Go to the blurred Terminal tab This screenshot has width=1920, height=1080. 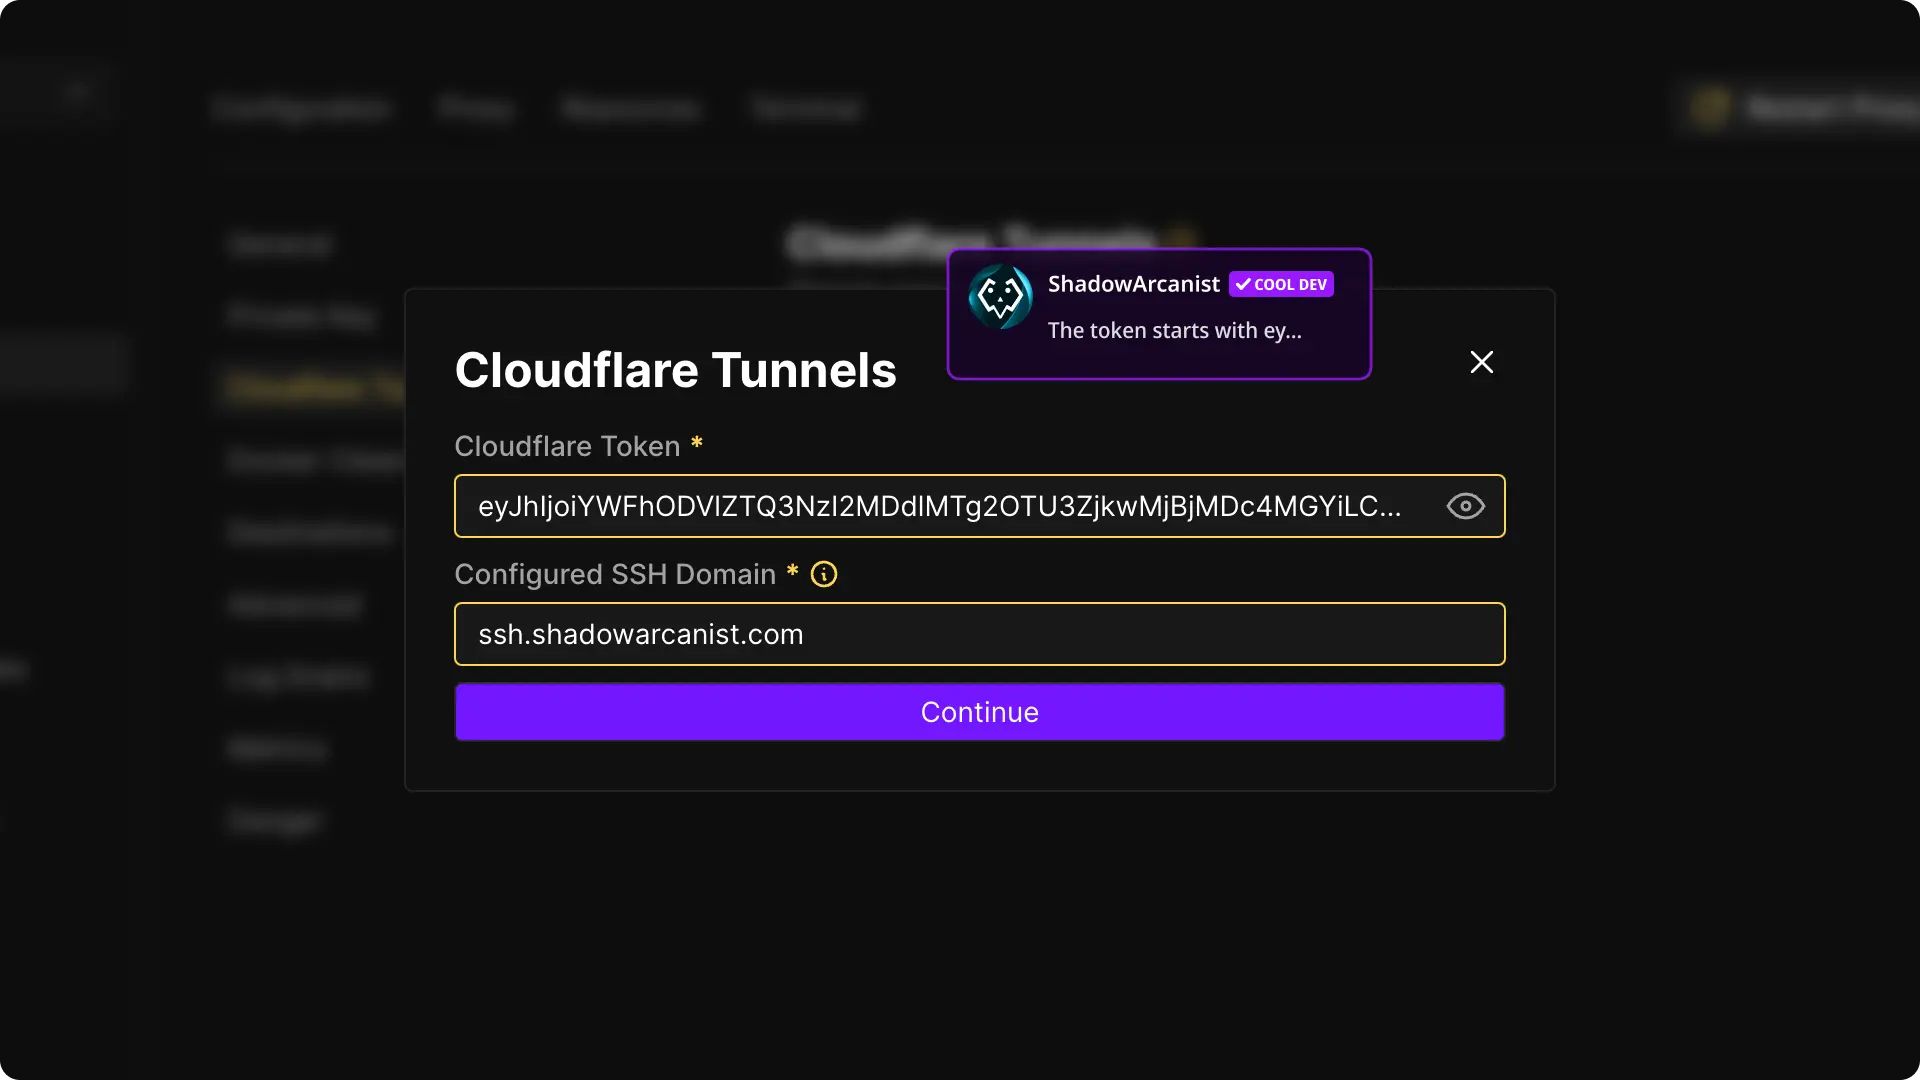coord(806,108)
